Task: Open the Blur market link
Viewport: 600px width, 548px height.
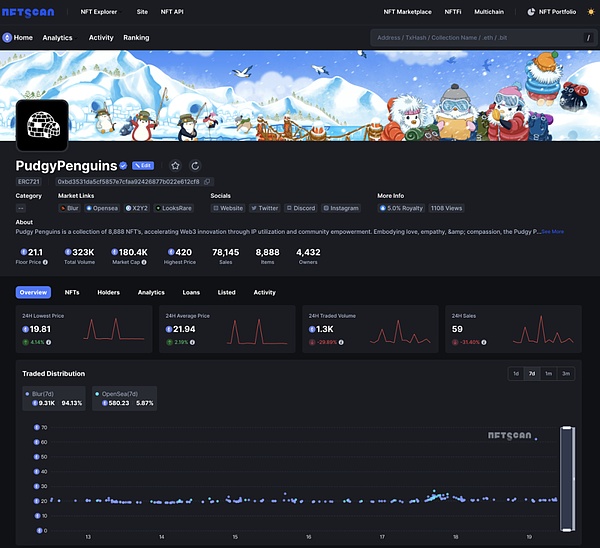Action: pyautogui.click(x=69, y=208)
